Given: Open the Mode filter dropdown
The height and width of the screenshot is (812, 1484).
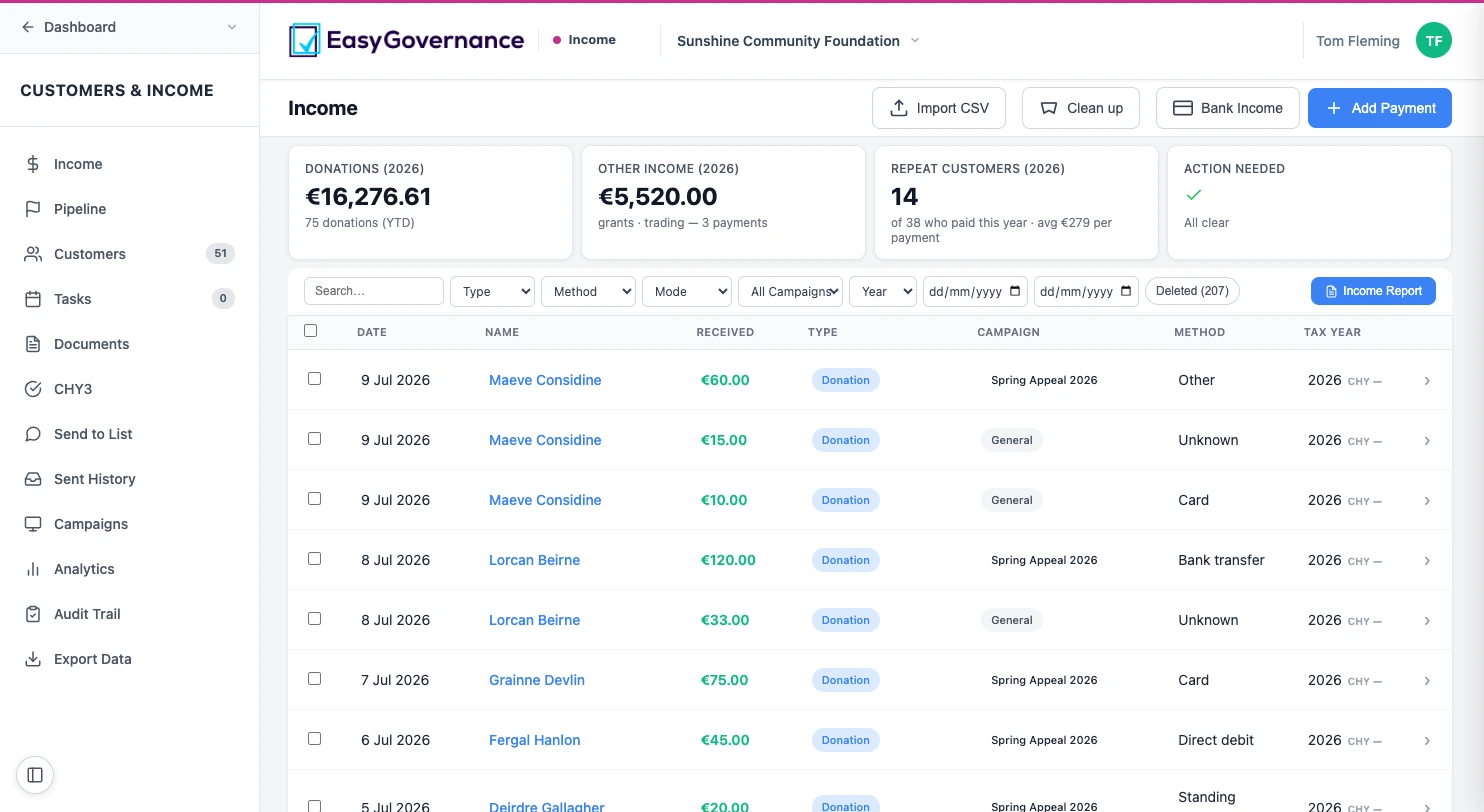Looking at the screenshot, I should coord(687,291).
